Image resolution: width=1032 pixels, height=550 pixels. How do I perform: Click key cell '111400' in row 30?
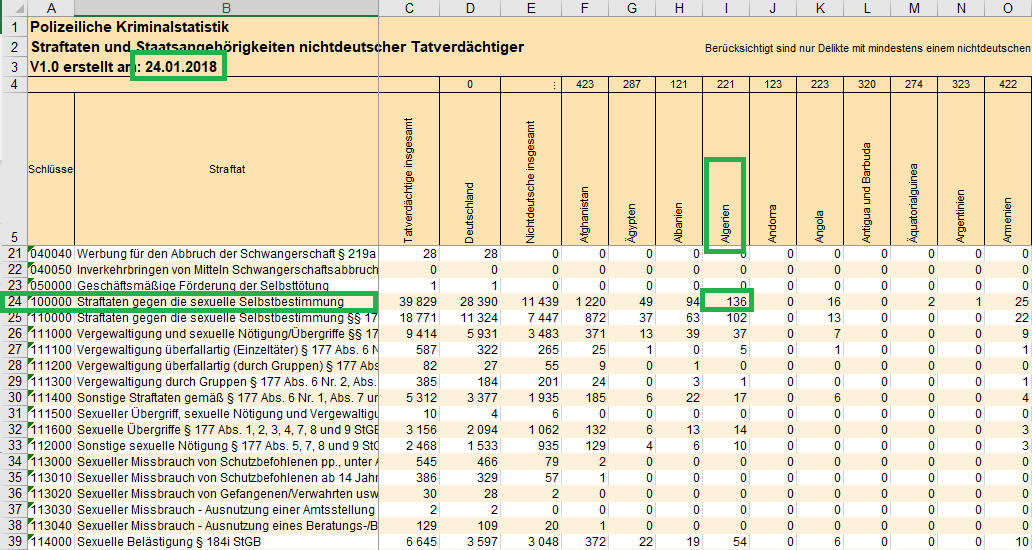click(51, 397)
